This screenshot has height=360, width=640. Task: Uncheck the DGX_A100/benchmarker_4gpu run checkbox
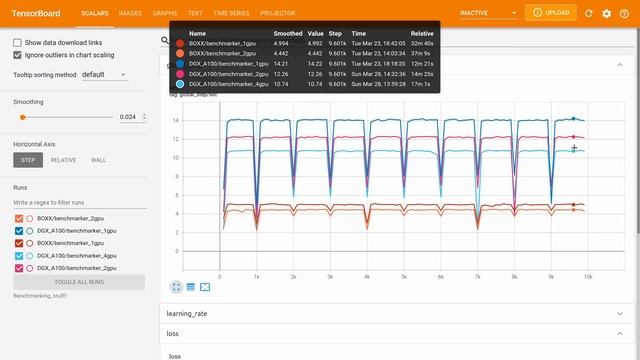(x=19, y=256)
